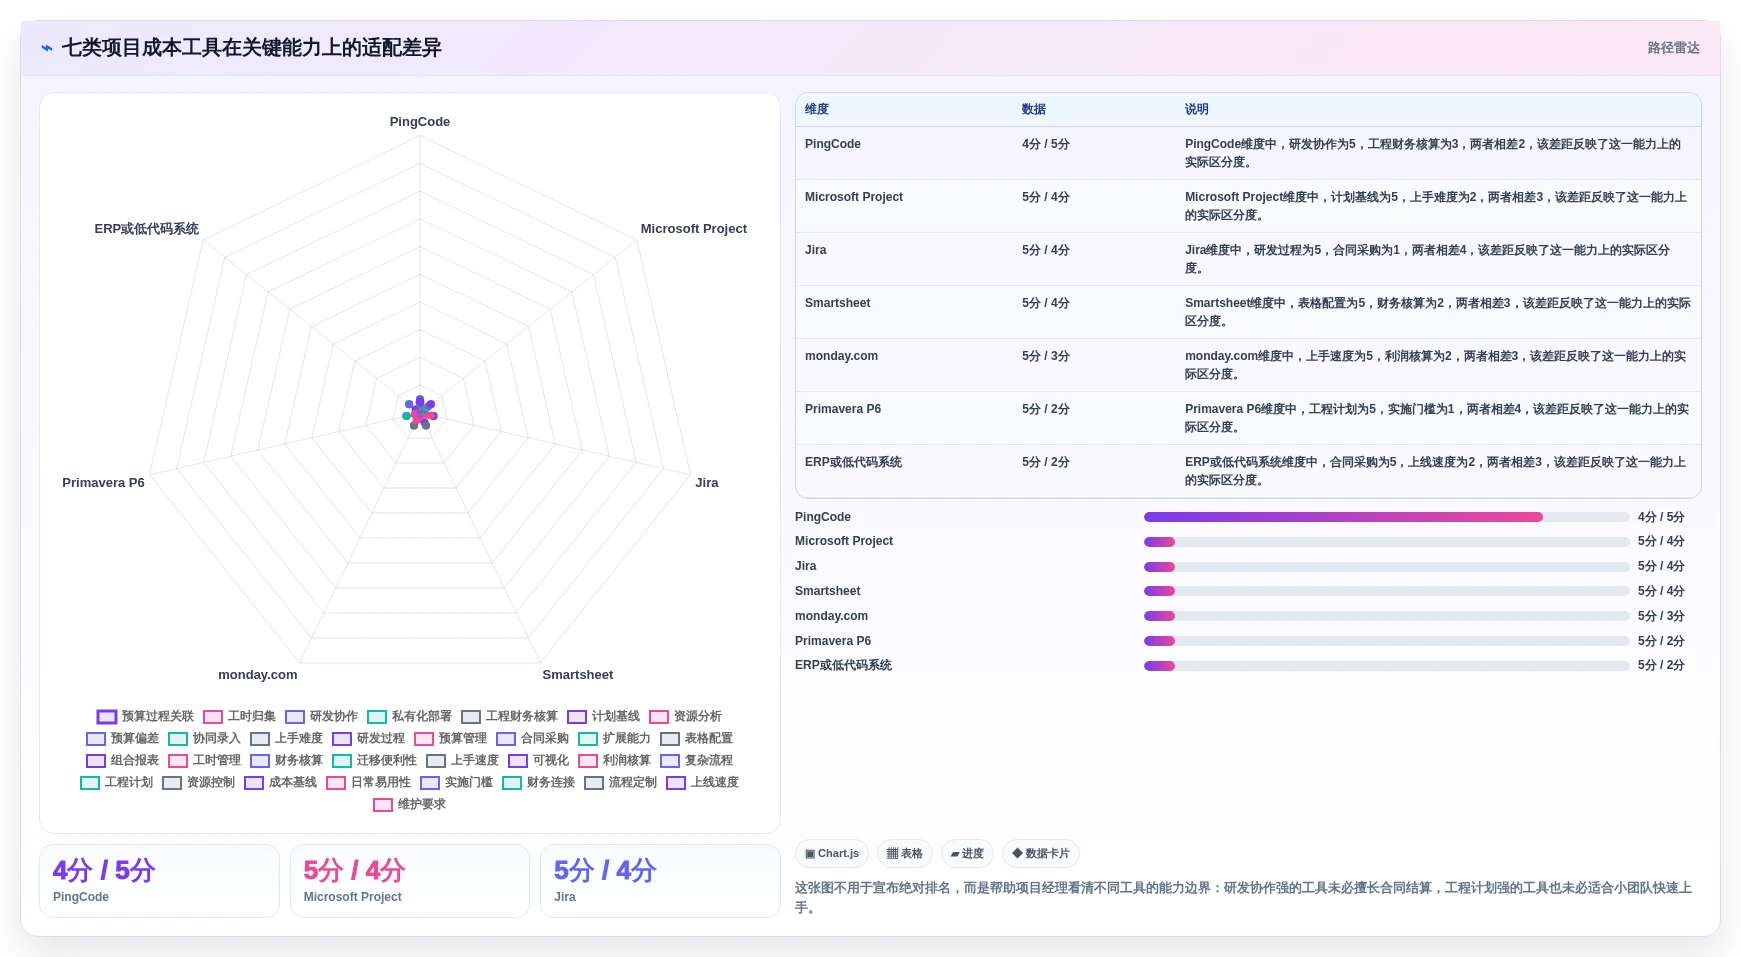1741x957 pixels.
Task: Click the 路径雷达 label in the header
Action: click(1673, 48)
